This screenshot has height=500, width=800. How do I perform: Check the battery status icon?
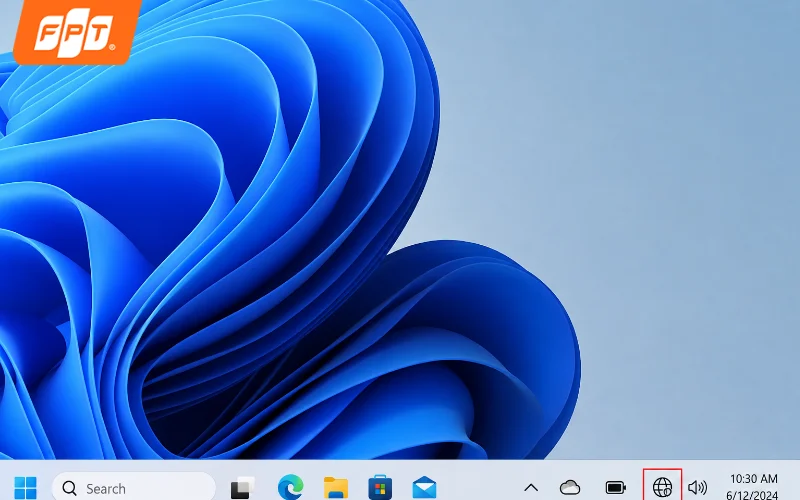point(616,488)
